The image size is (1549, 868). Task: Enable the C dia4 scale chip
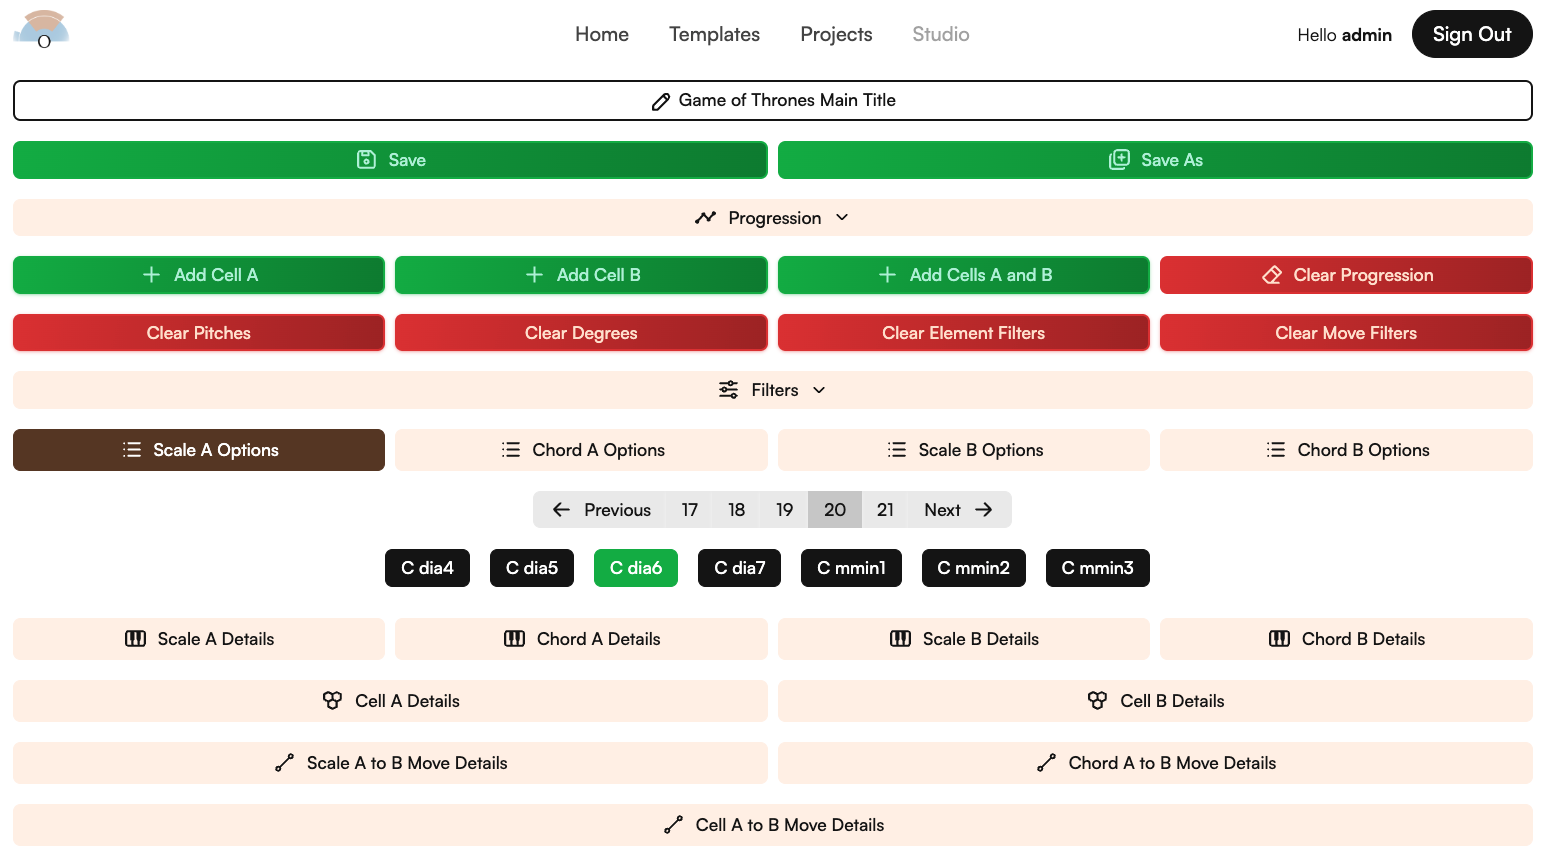(x=427, y=568)
